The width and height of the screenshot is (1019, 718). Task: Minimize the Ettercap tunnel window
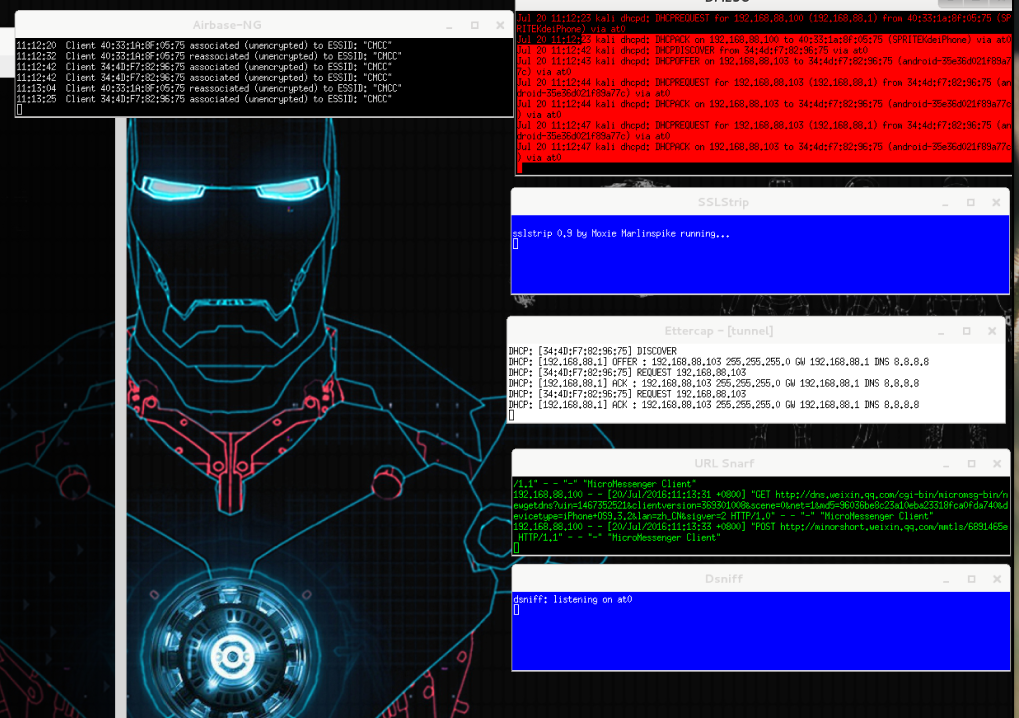[x=941, y=332]
